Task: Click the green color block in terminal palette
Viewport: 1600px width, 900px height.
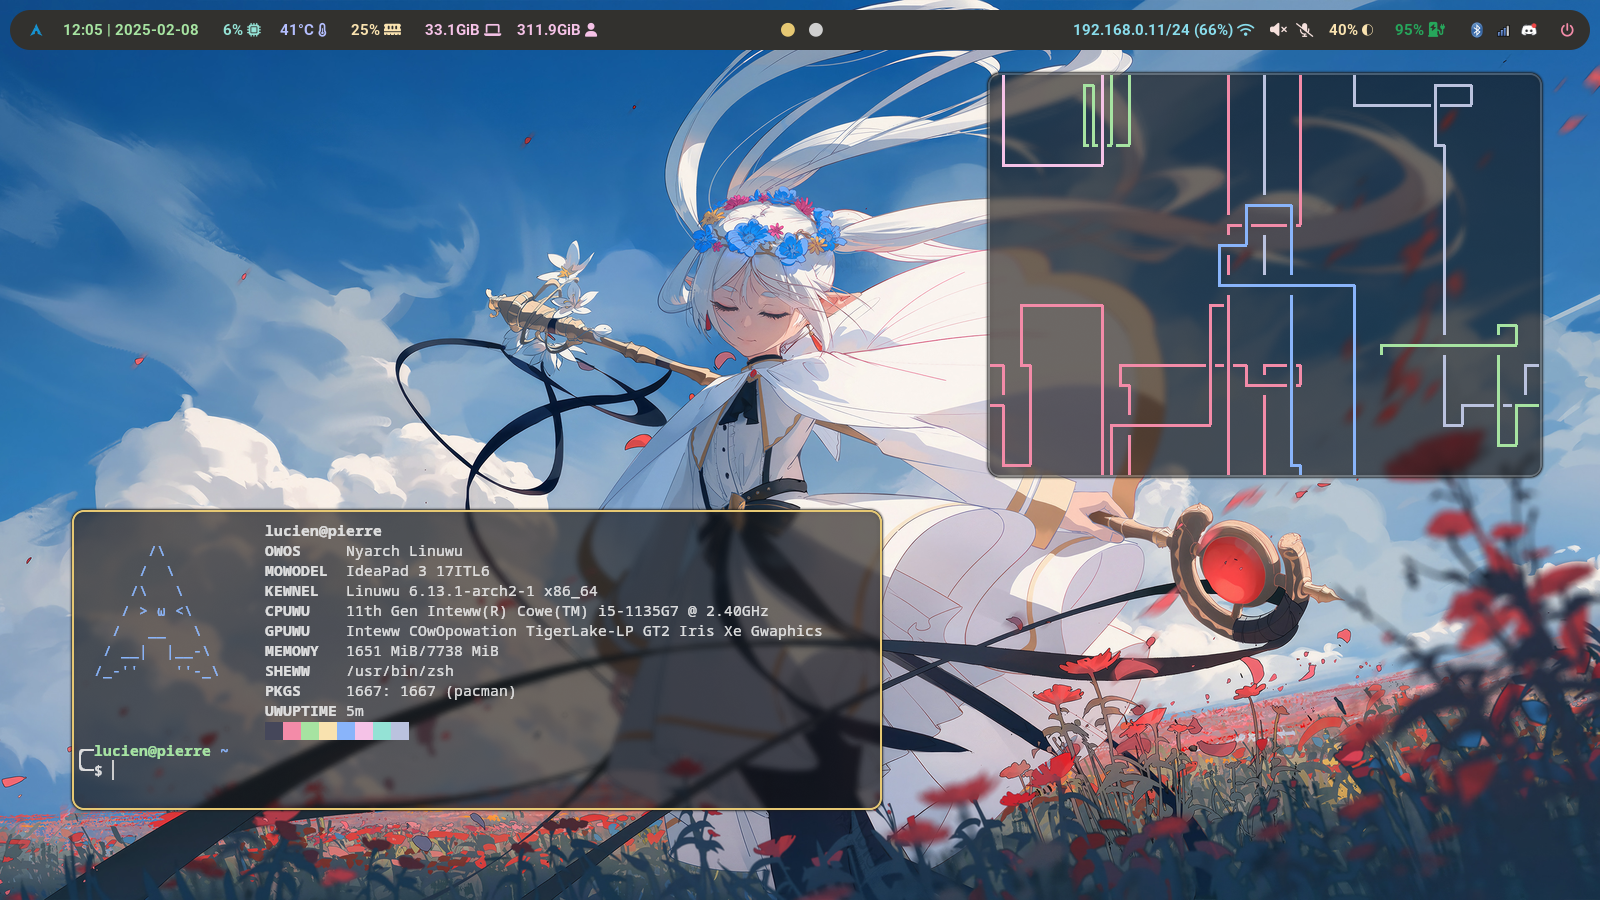Action: click(310, 731)
